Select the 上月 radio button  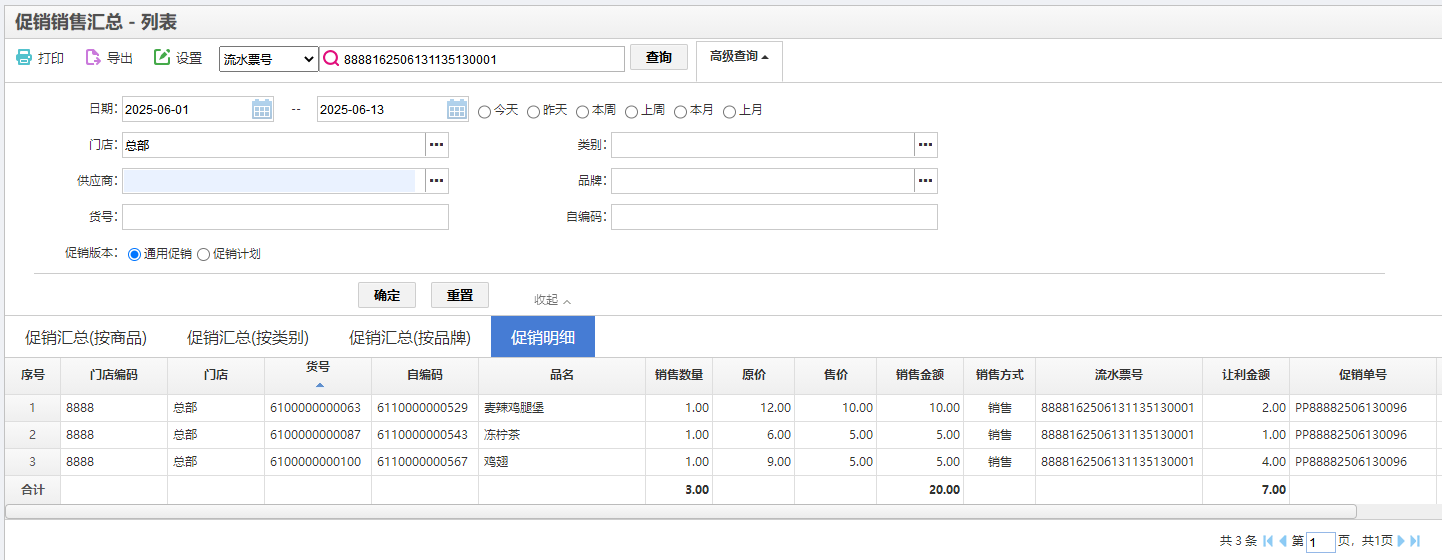[729, 111]
